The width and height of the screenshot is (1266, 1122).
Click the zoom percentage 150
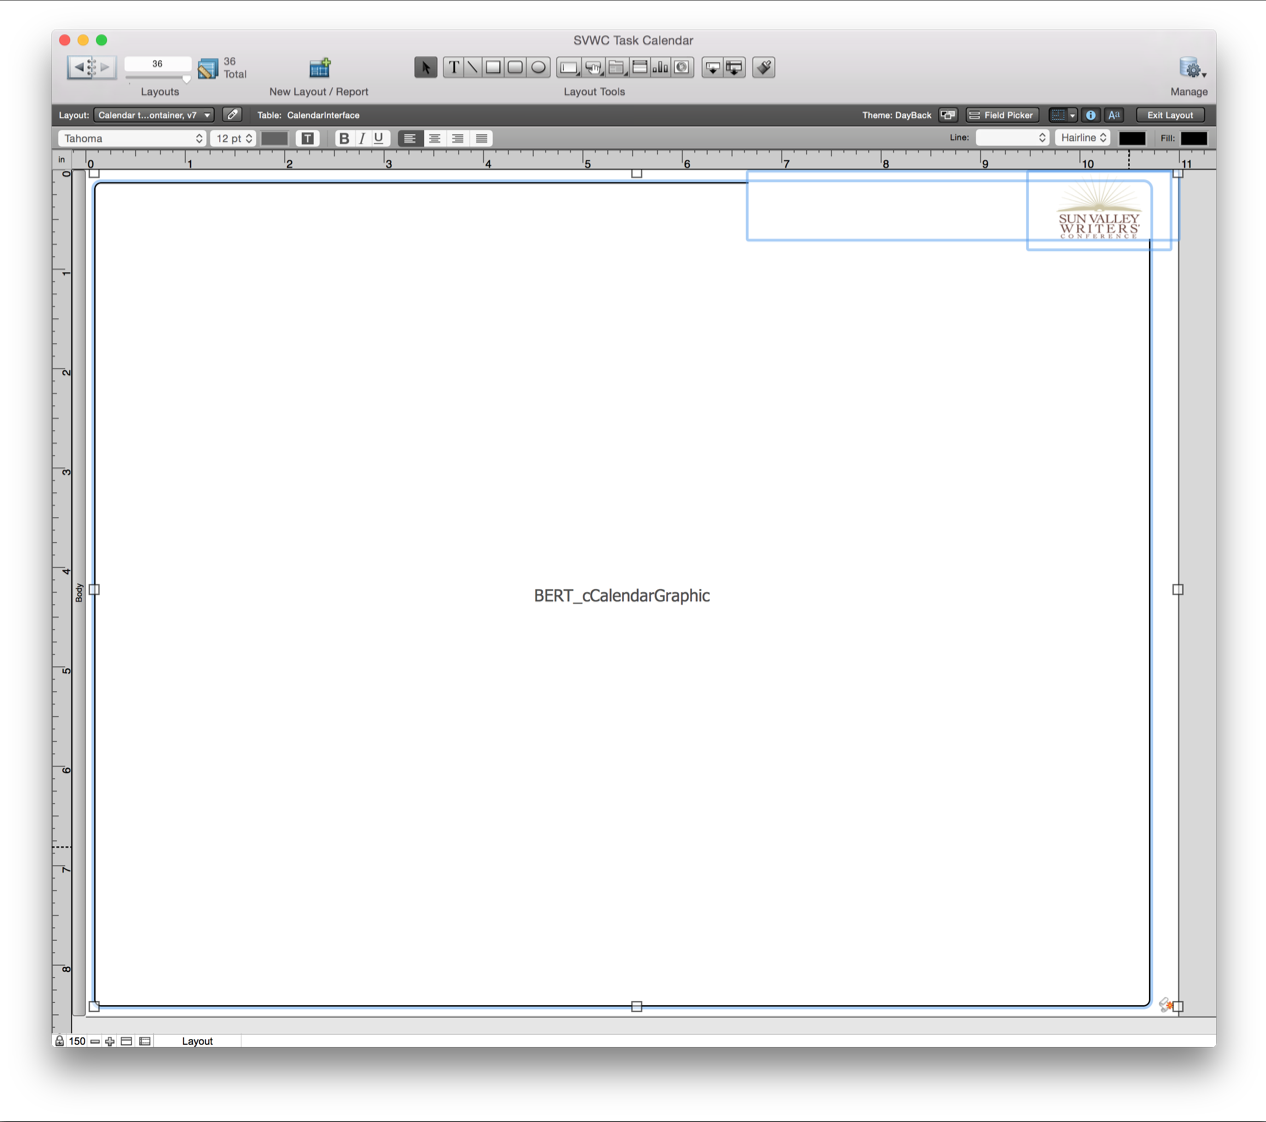[x=77, y=1041]
